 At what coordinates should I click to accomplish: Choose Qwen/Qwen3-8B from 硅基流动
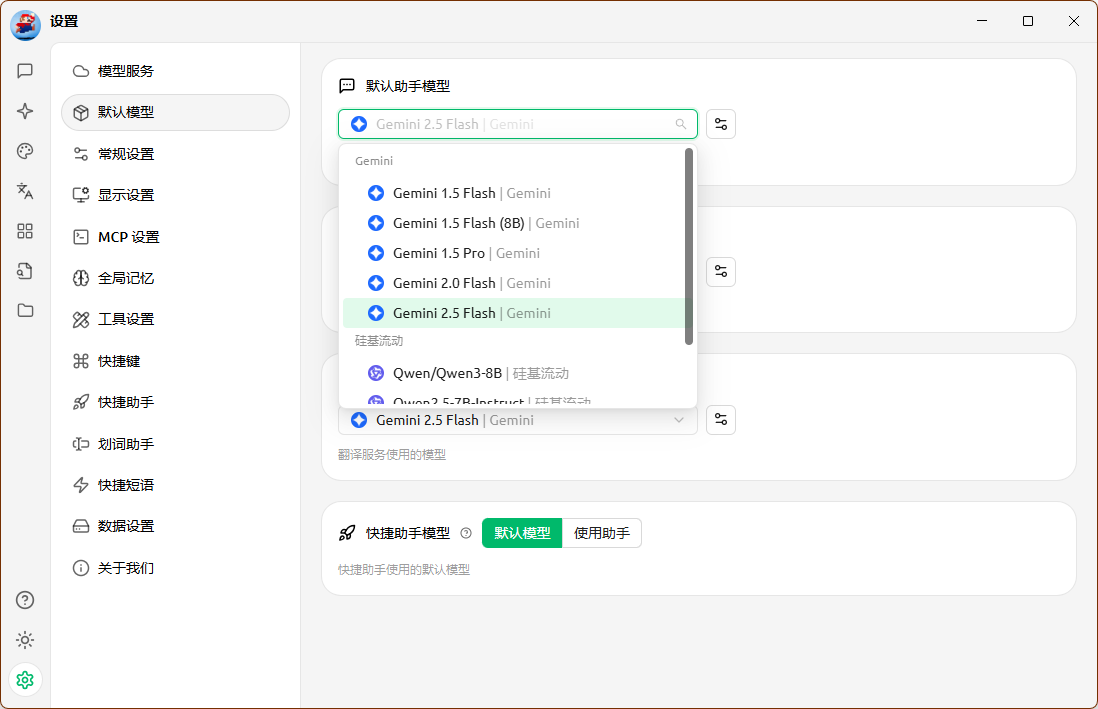pos(514,373)
